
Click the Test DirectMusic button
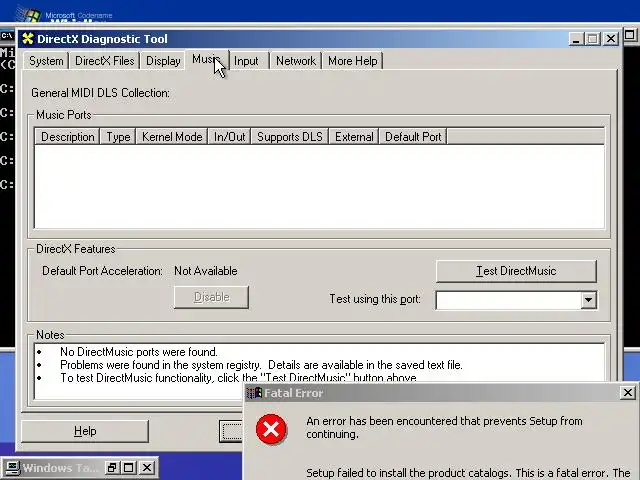[516, 271]
